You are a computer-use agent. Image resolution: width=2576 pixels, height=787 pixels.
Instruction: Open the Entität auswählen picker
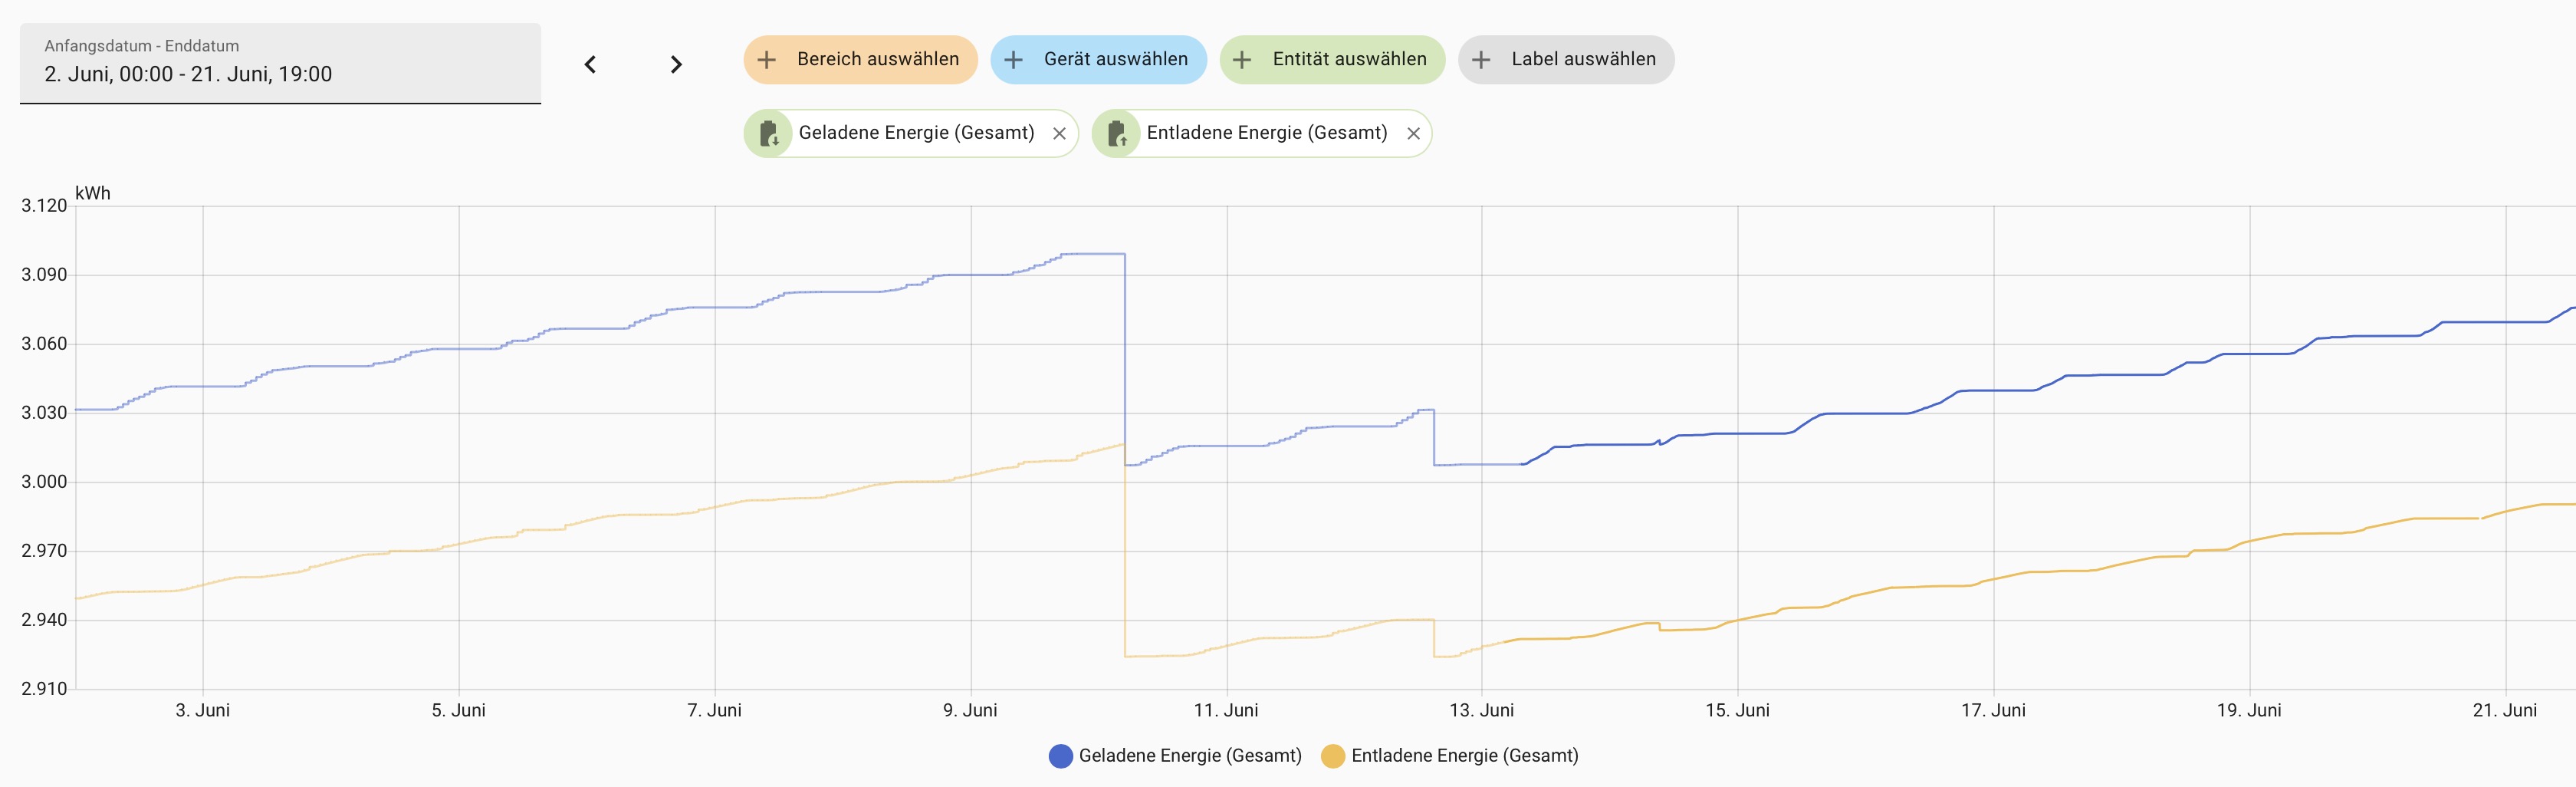click(x=1349, y=60)
